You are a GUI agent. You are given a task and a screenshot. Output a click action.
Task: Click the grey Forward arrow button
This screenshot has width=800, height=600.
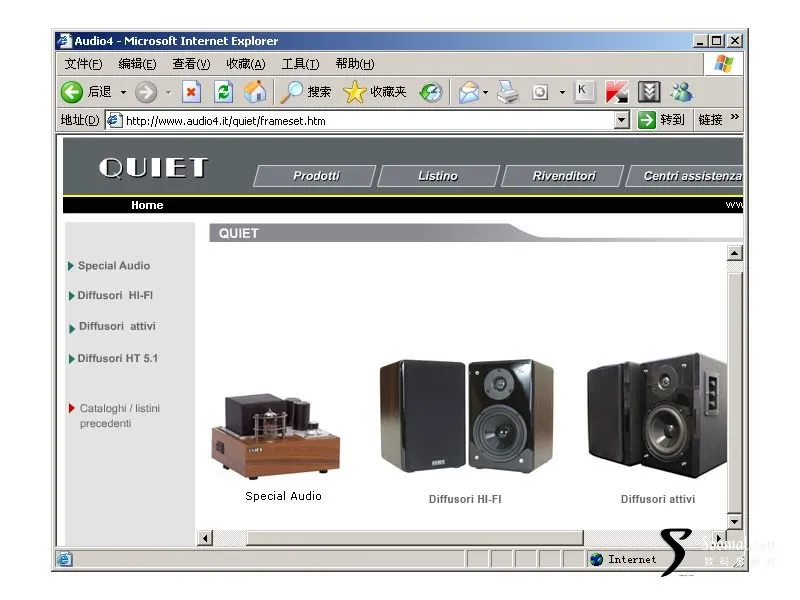[146, 92]
